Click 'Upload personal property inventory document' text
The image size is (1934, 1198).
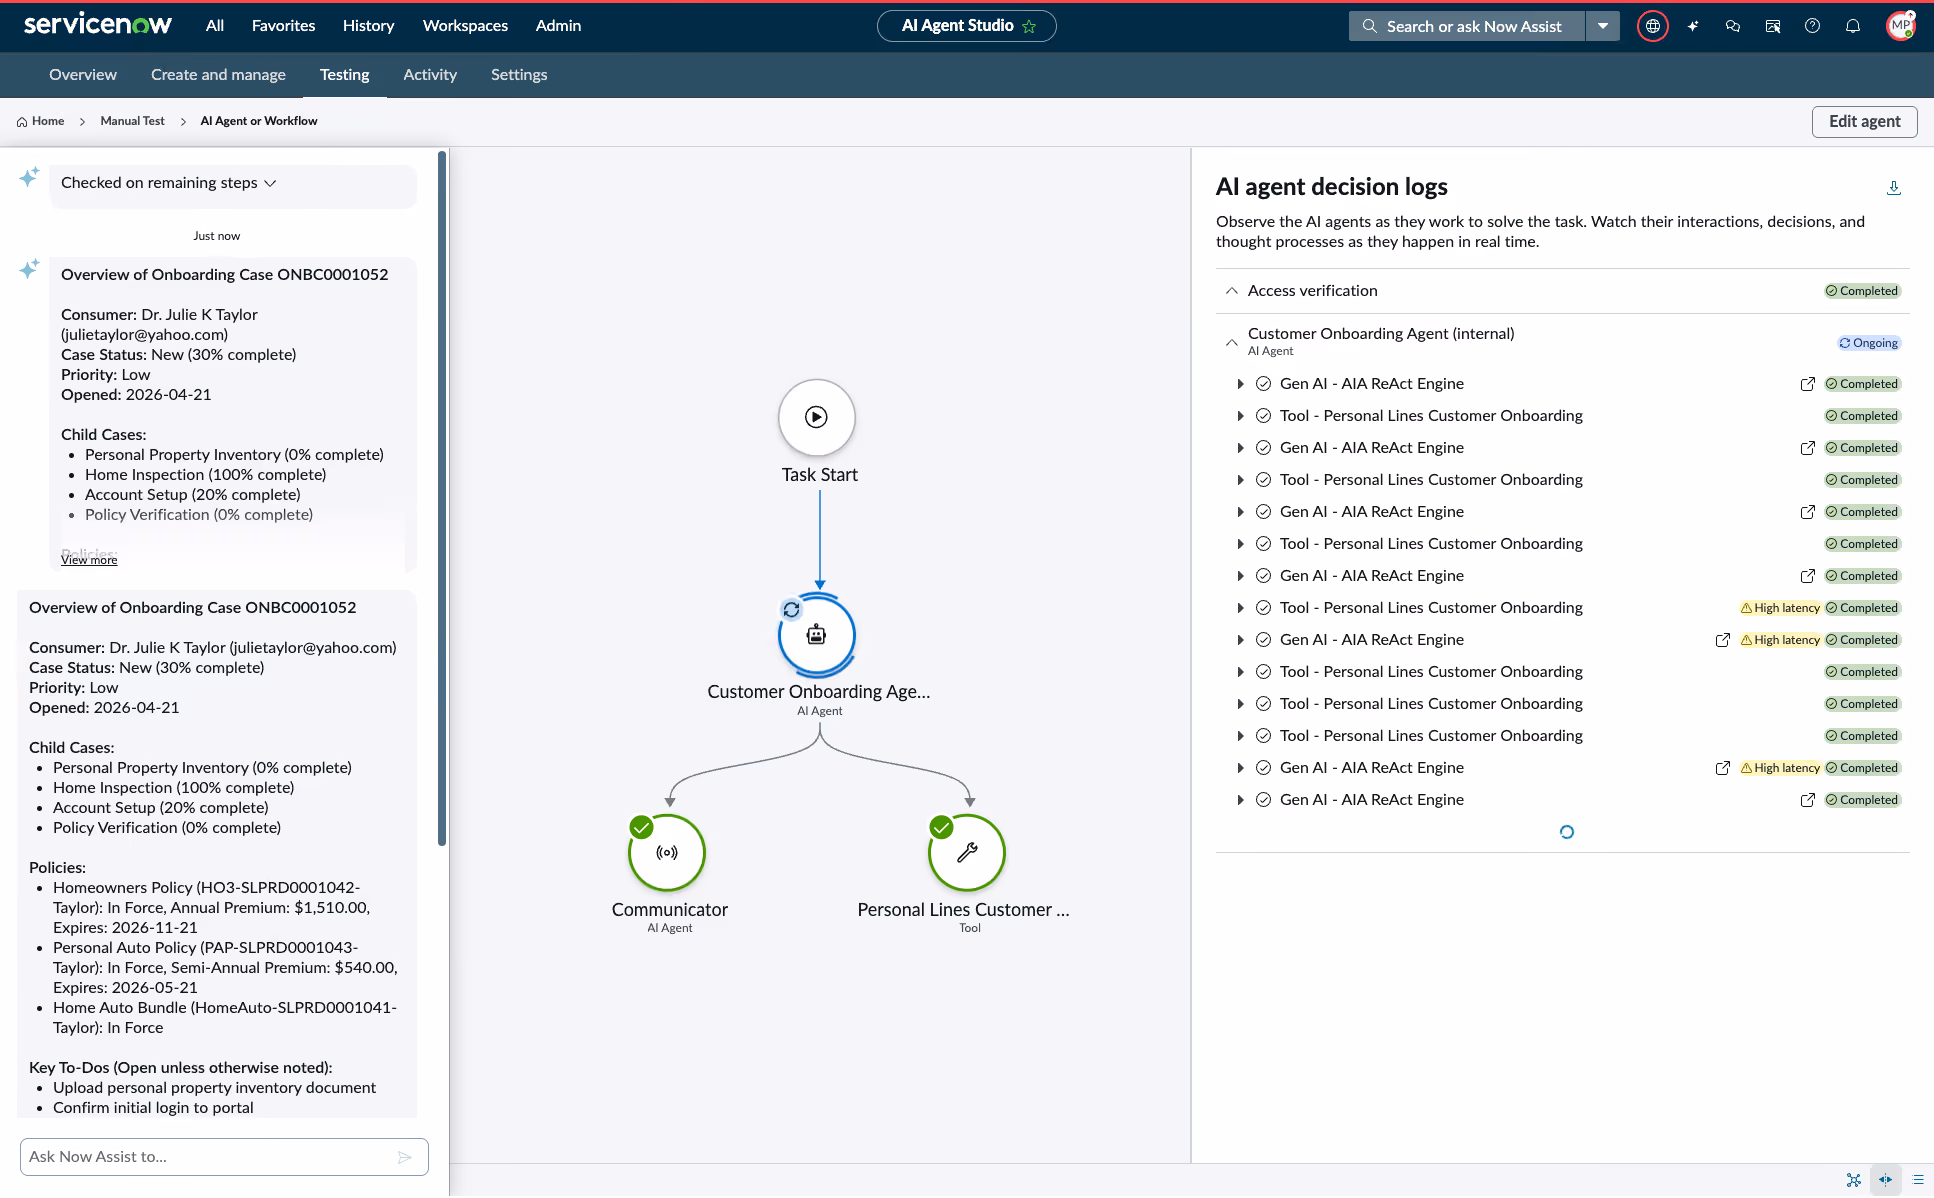pos(214,1088)
